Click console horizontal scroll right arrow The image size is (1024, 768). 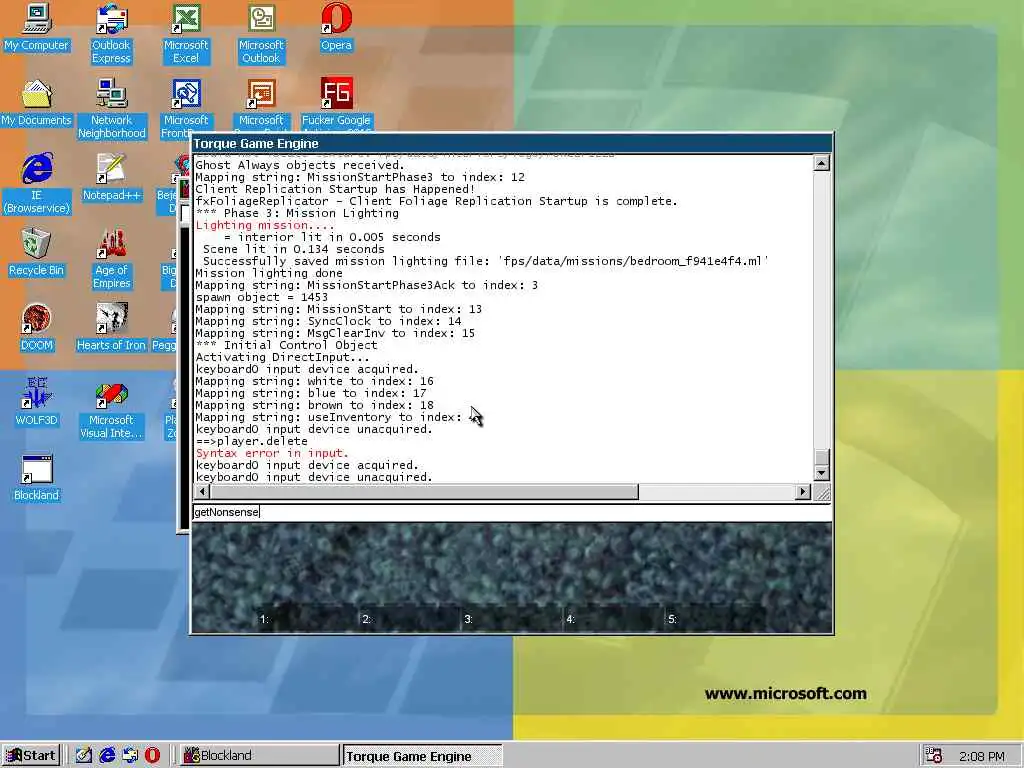pyautogui.click(x=803, y=492)
